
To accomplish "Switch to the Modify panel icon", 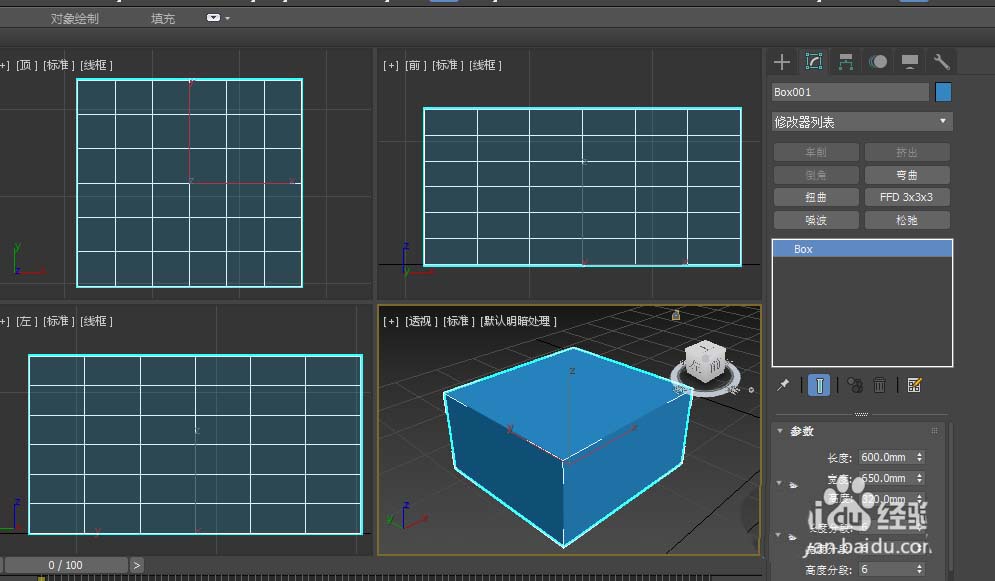I will pyautogui.click(x=814, y=62).
